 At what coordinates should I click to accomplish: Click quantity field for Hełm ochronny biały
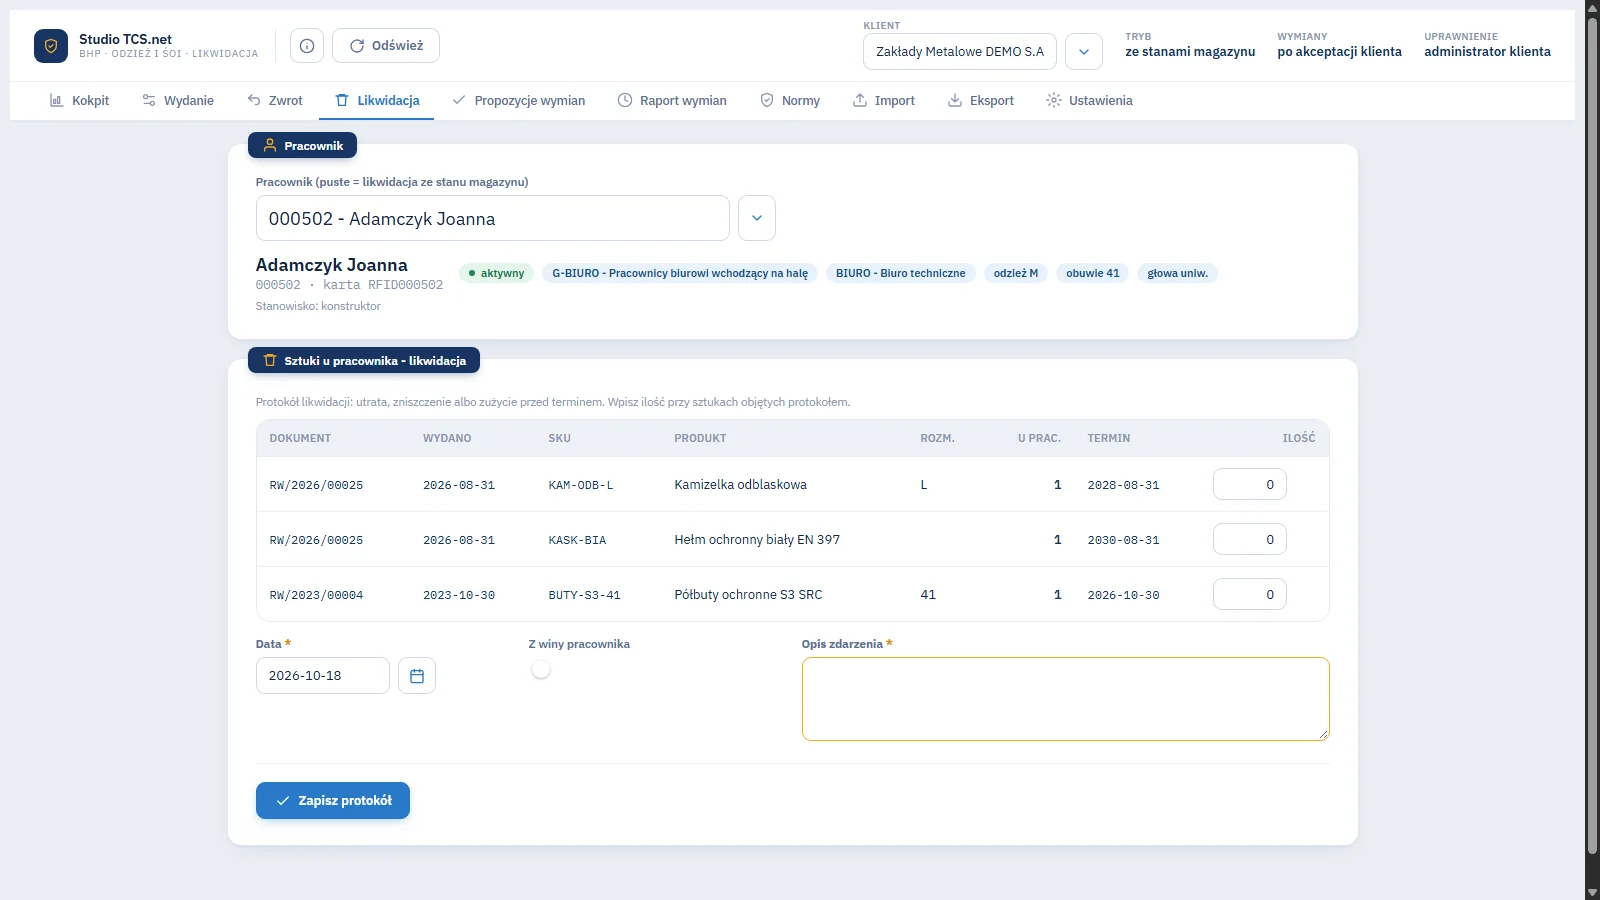pos(1250,540)
